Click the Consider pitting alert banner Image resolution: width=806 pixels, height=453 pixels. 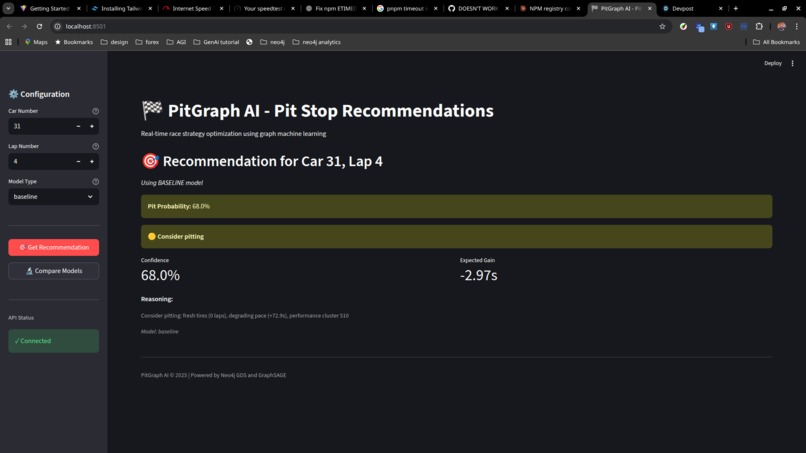click(456, 237)
